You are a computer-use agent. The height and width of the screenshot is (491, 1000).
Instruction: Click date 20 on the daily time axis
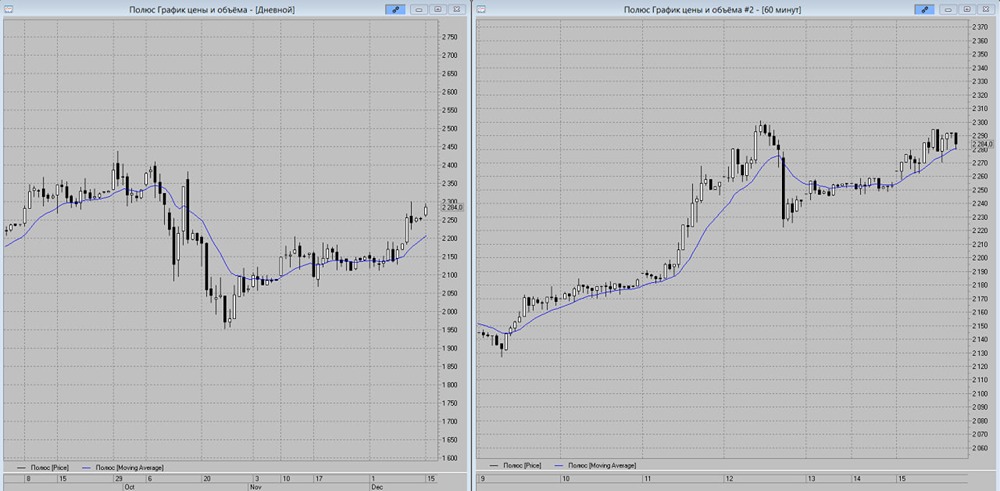pyautogui.click(x=208, y=478)
